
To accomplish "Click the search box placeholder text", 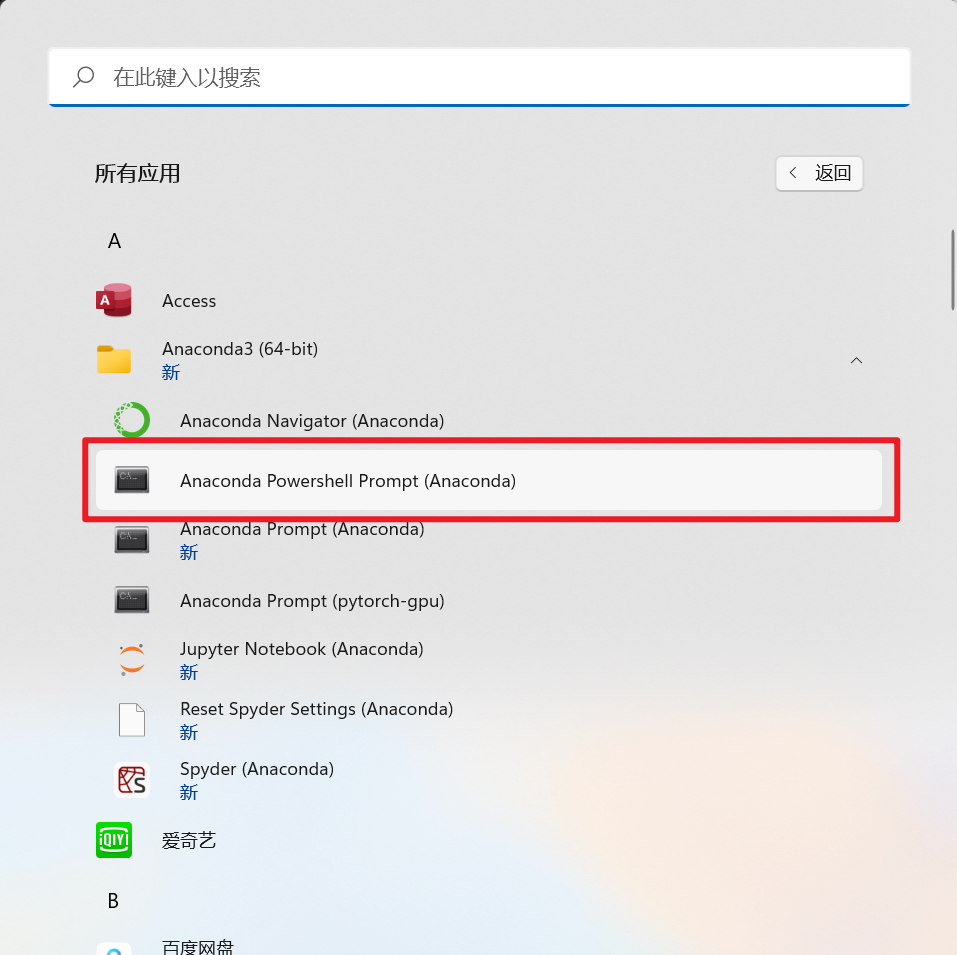I will [x=187, y=77].
